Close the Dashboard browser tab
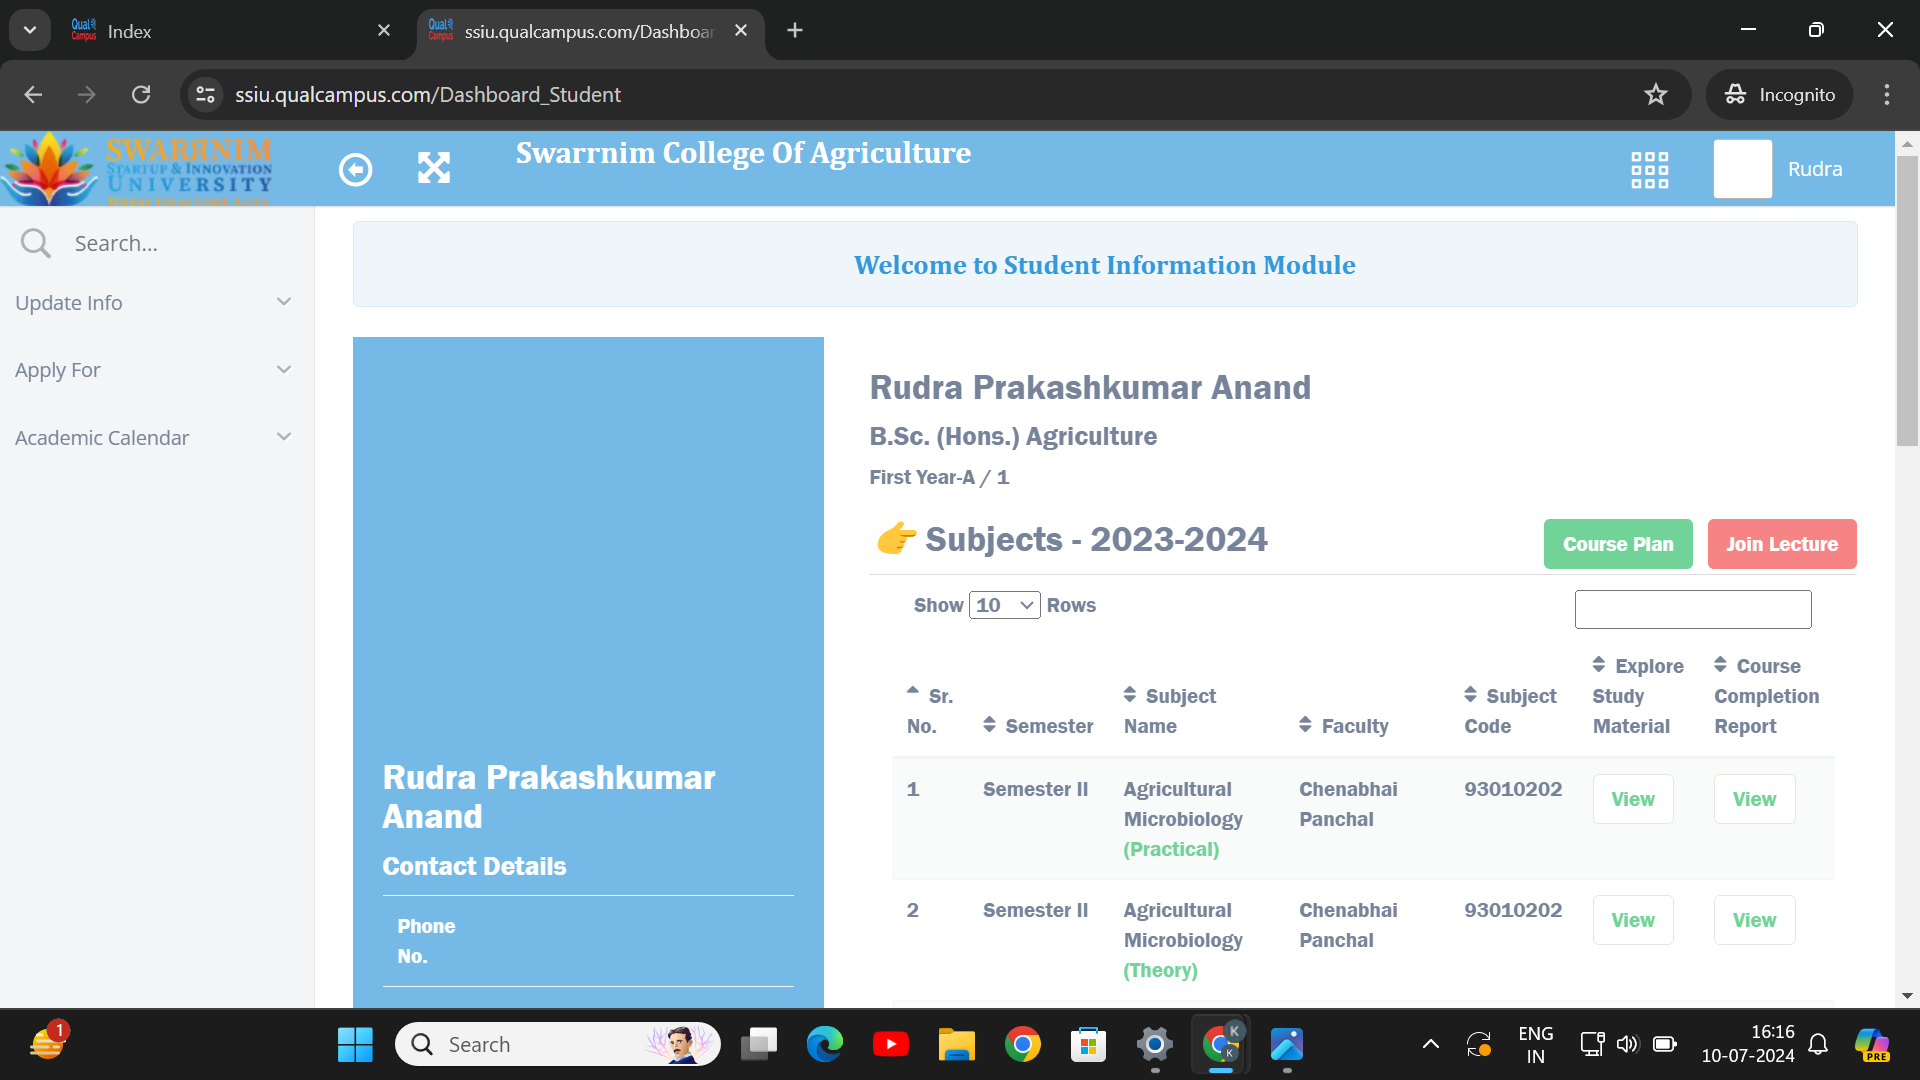 coord(741,31)
